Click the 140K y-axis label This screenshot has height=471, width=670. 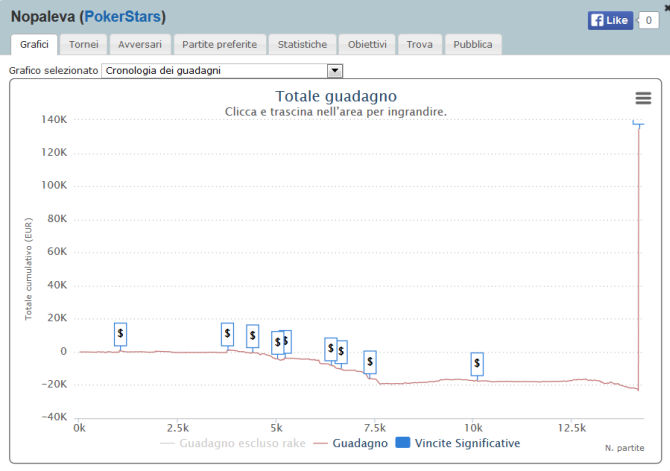[54, 119]
